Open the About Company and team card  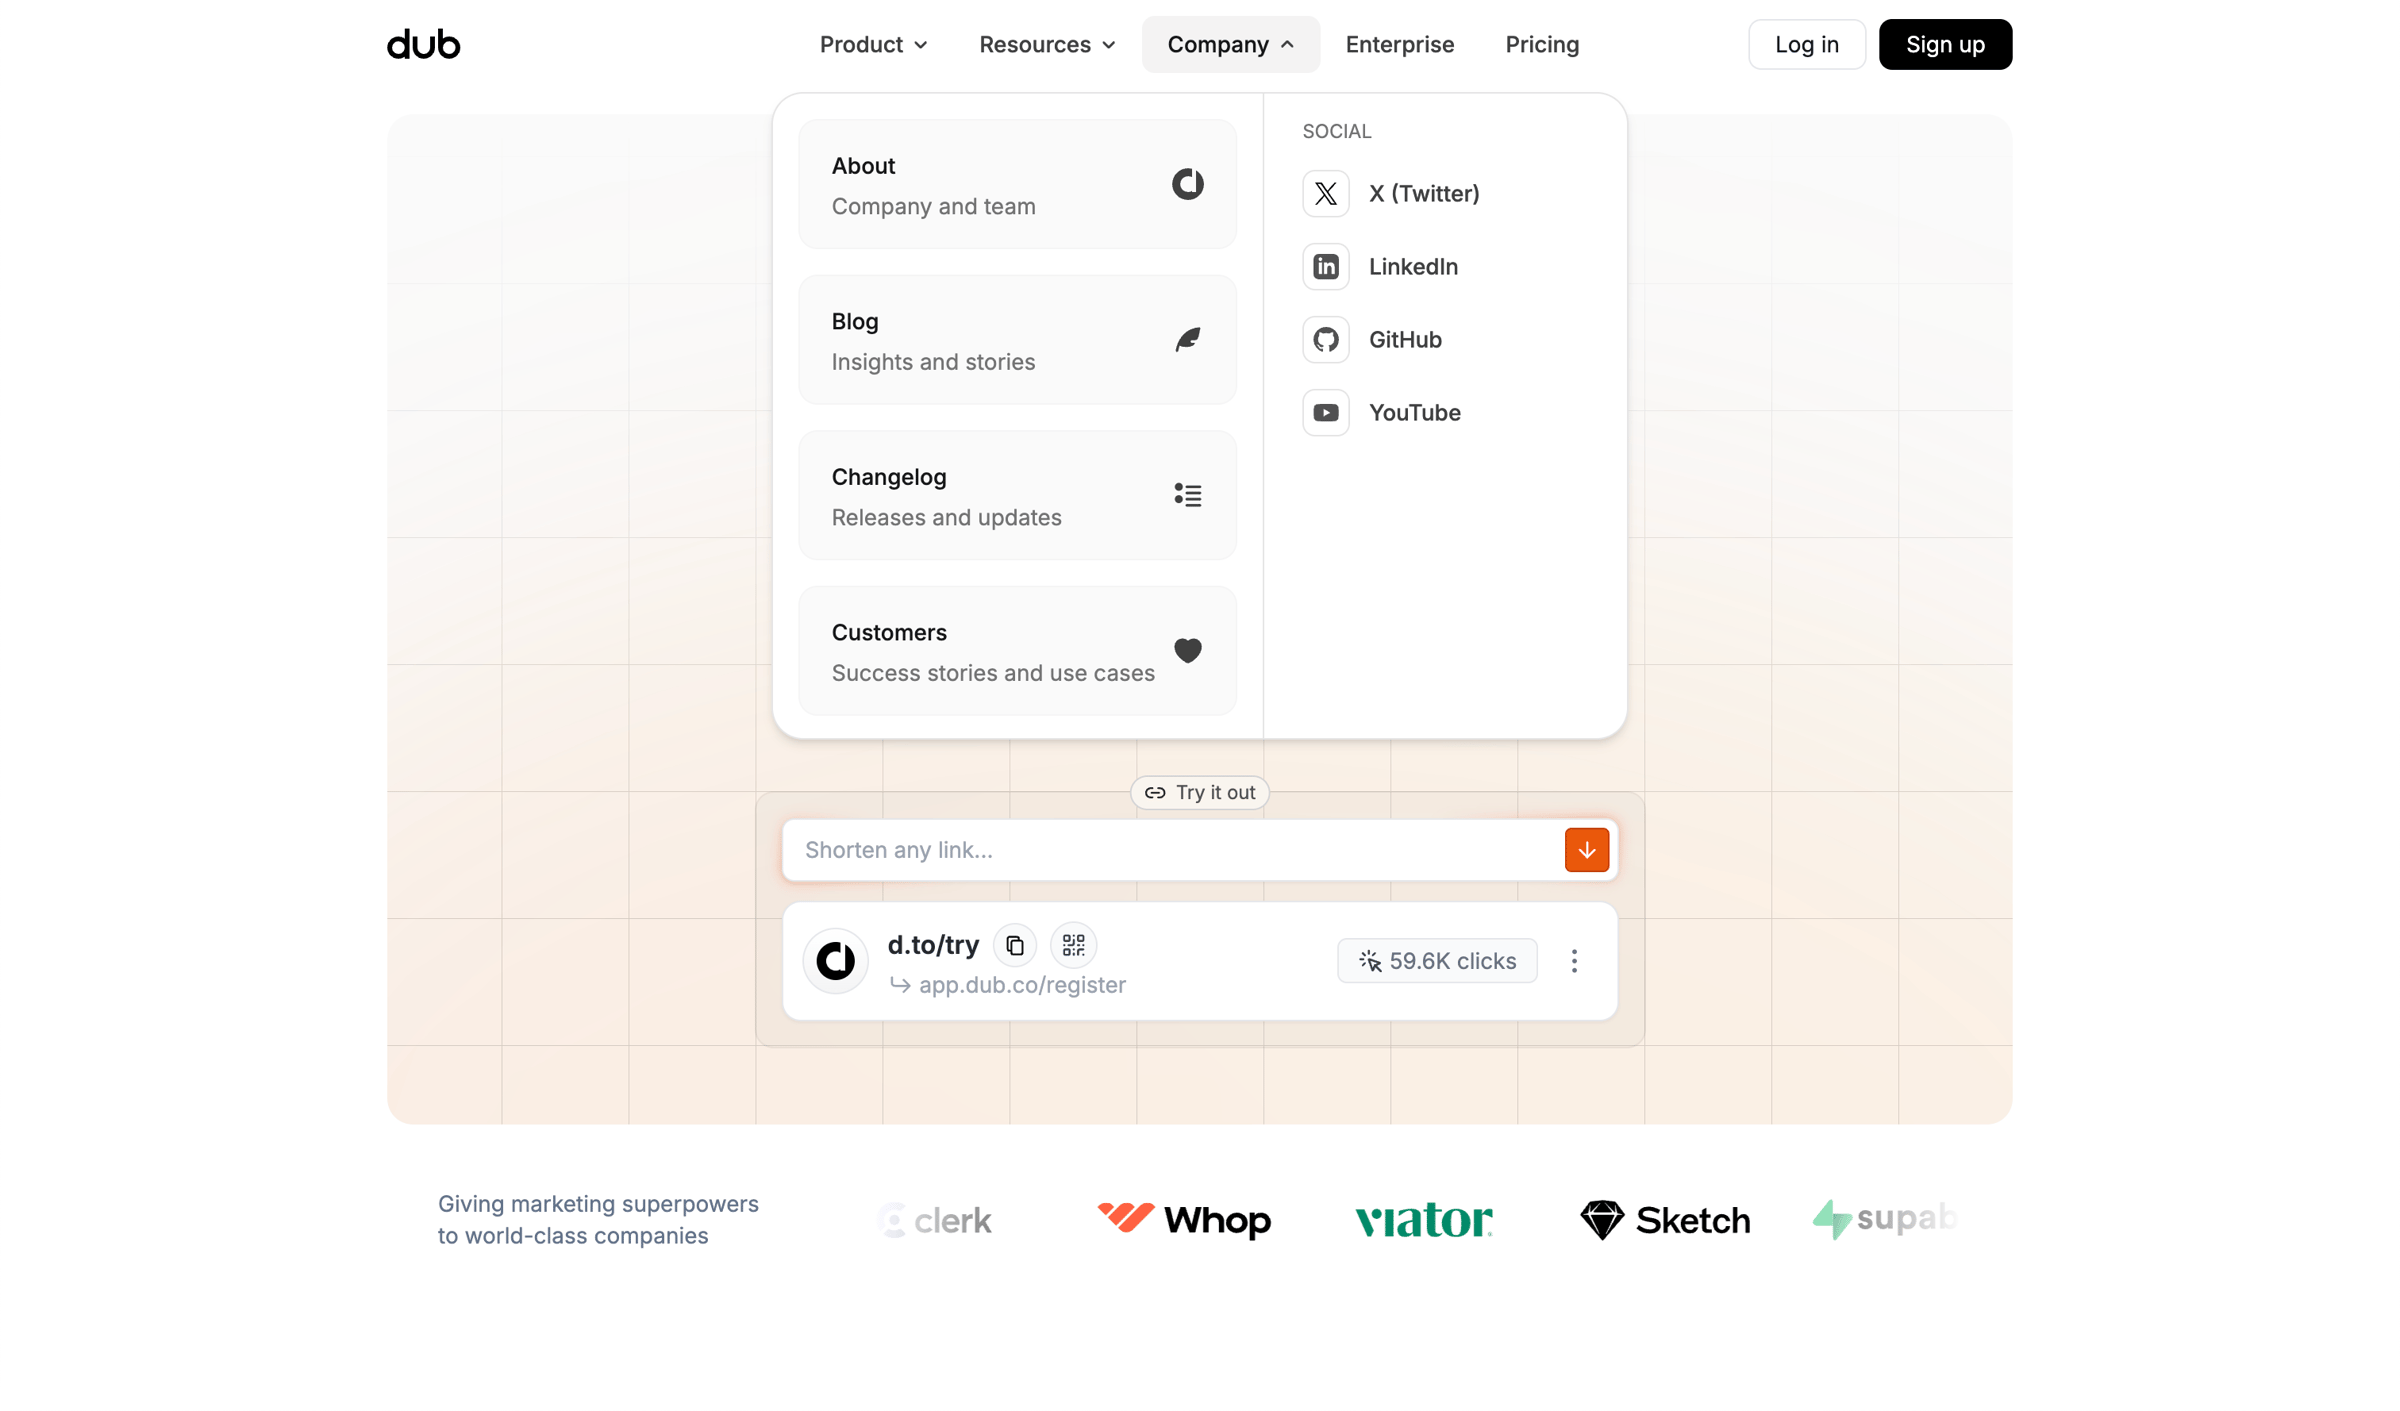click(x=1017, y=185)
